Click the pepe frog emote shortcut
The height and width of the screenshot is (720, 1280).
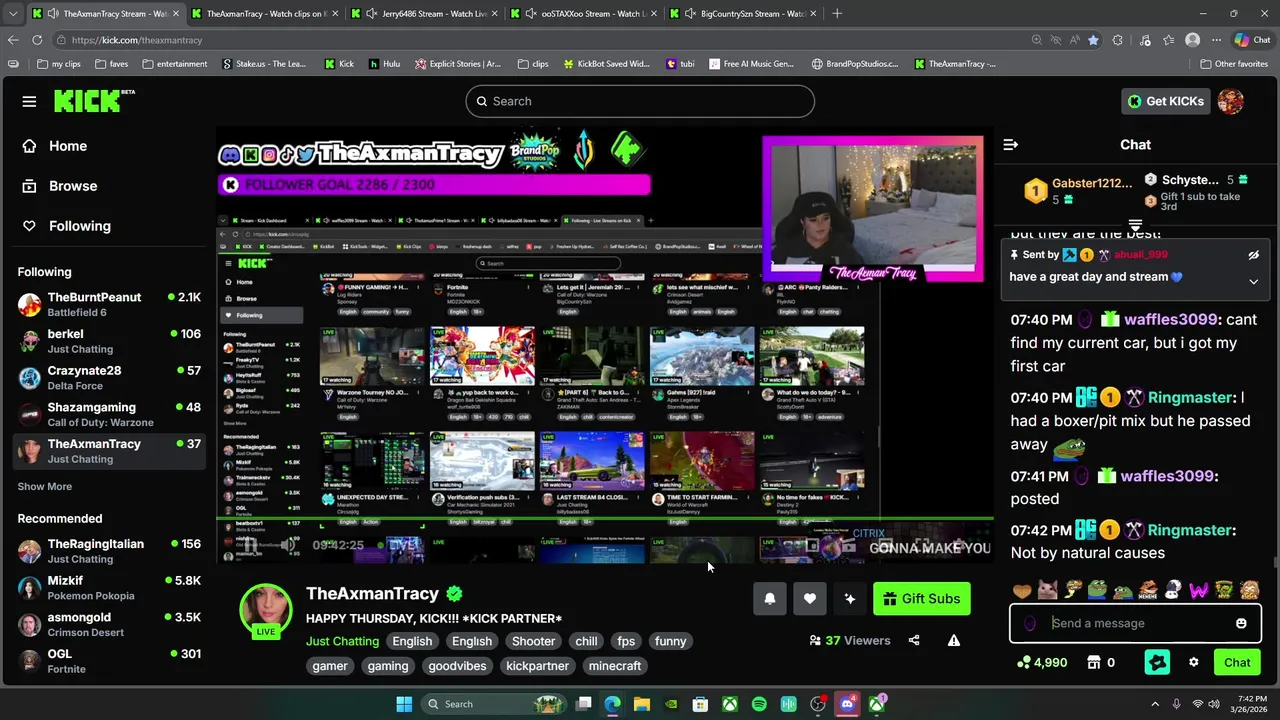pyautogui.click(x=1097, y=590)
